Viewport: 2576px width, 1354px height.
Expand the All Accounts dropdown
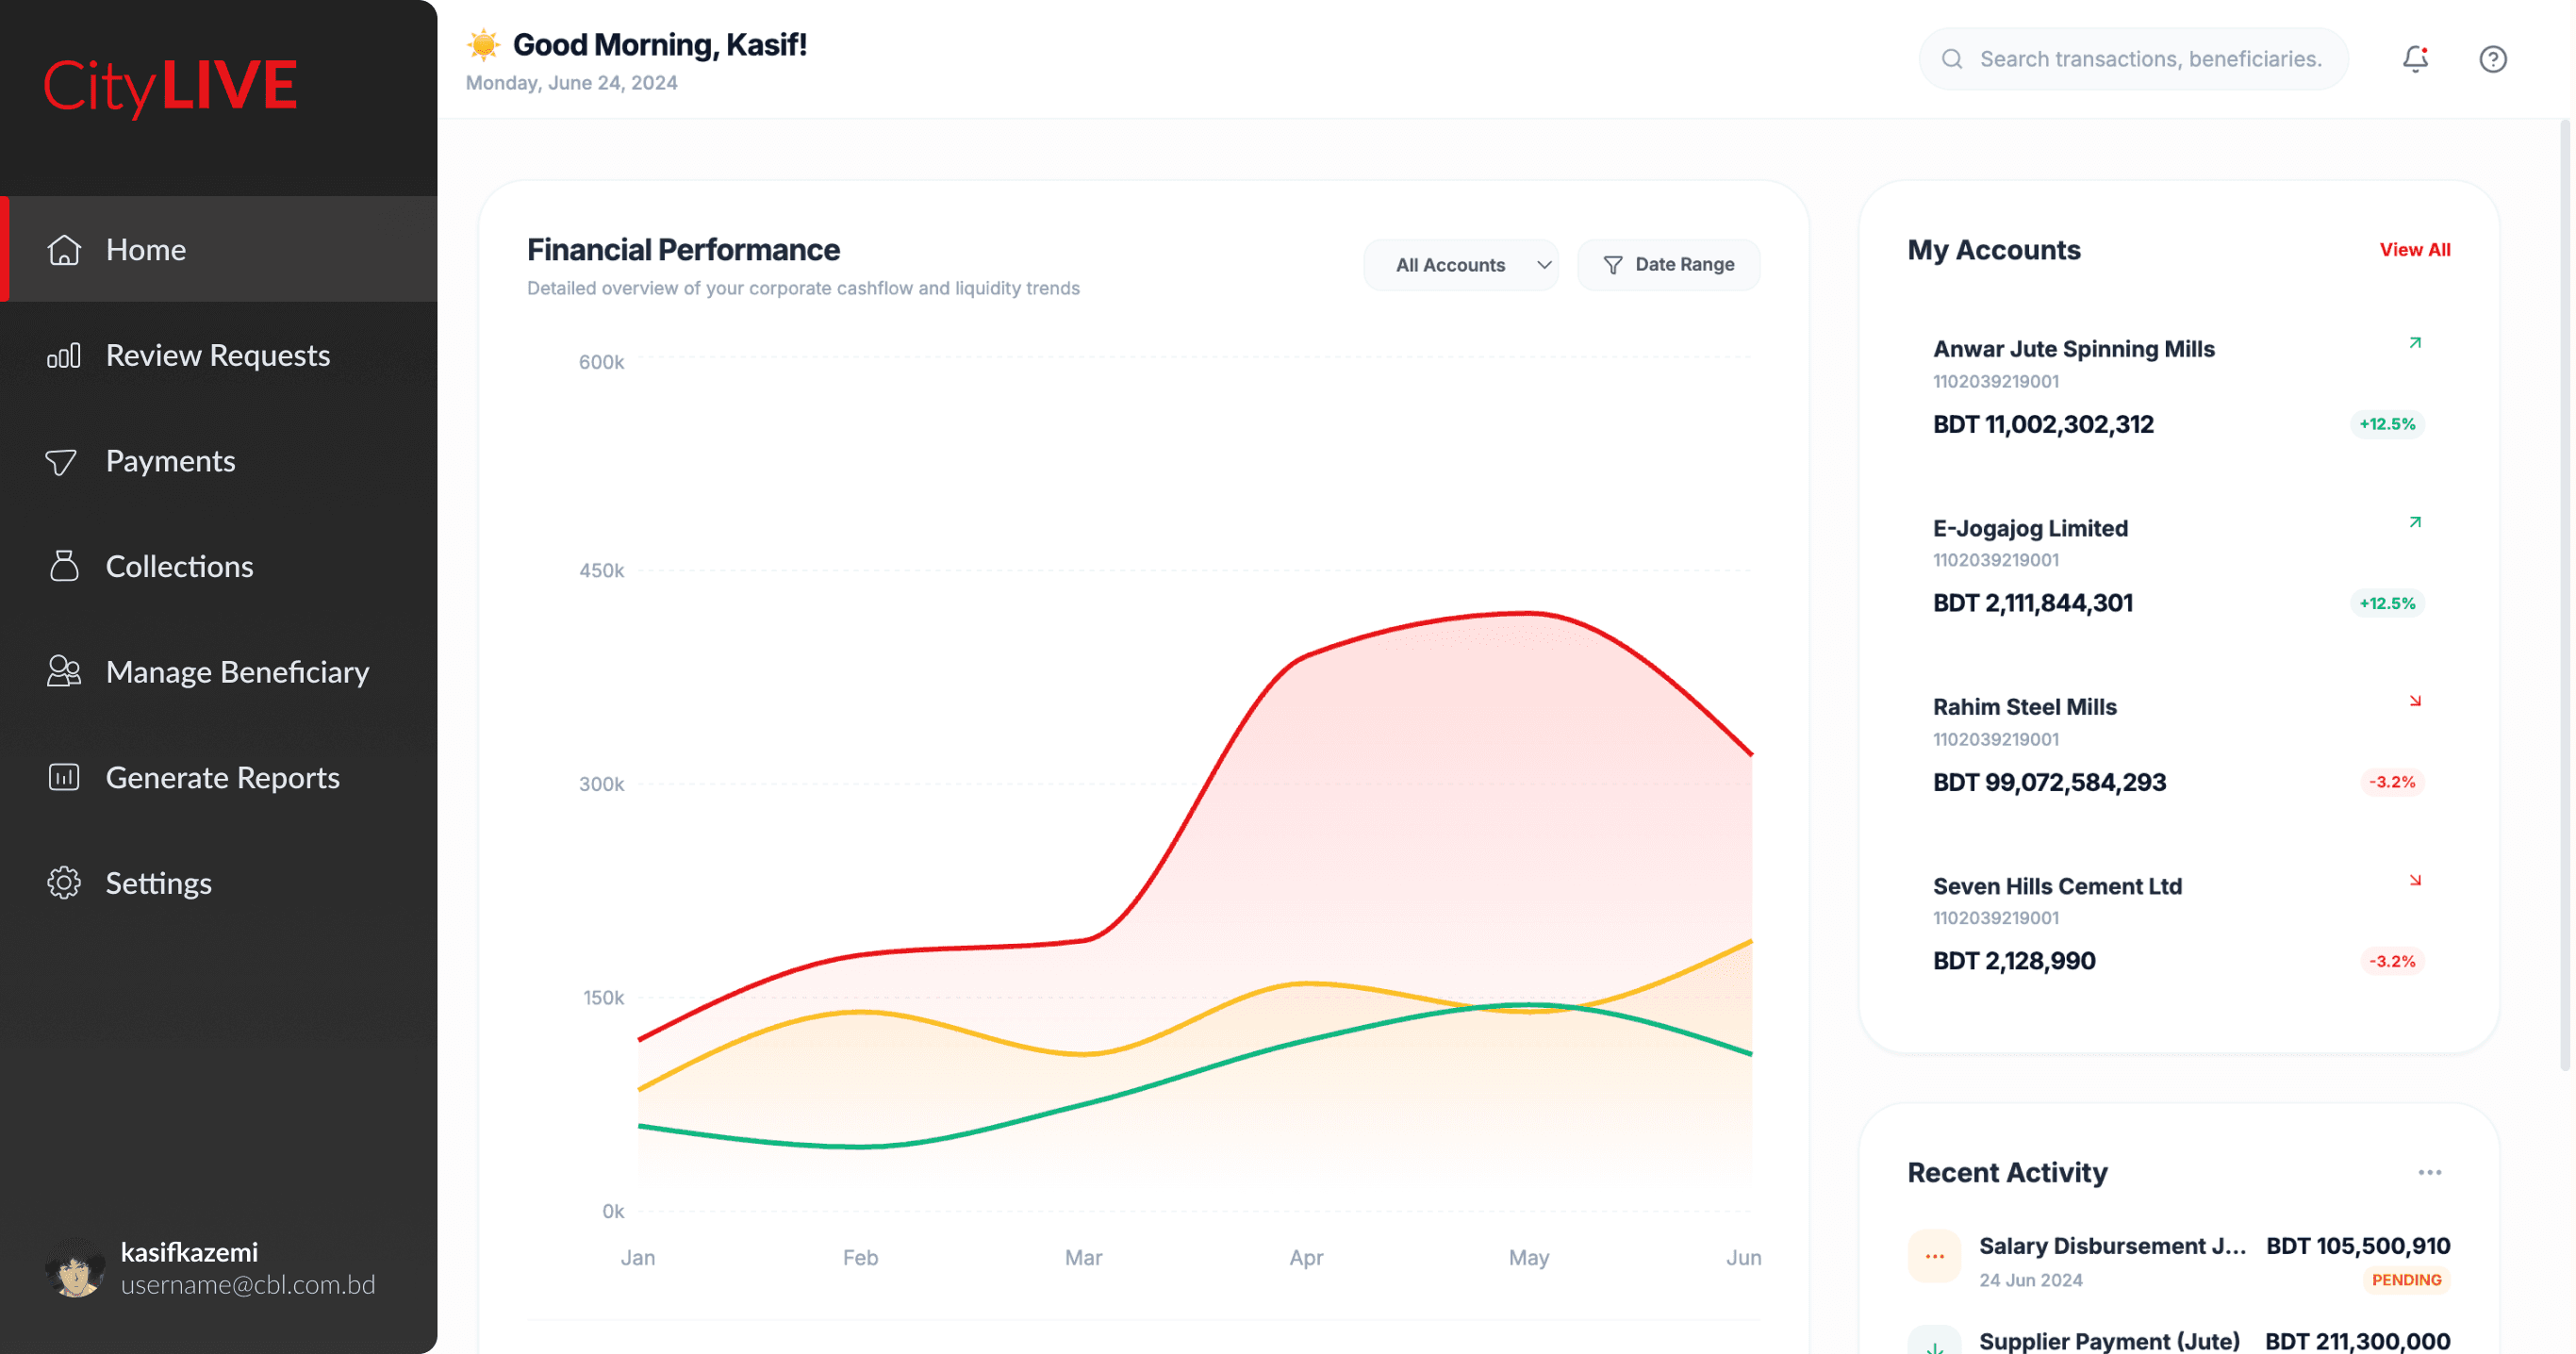(1461, 265)
